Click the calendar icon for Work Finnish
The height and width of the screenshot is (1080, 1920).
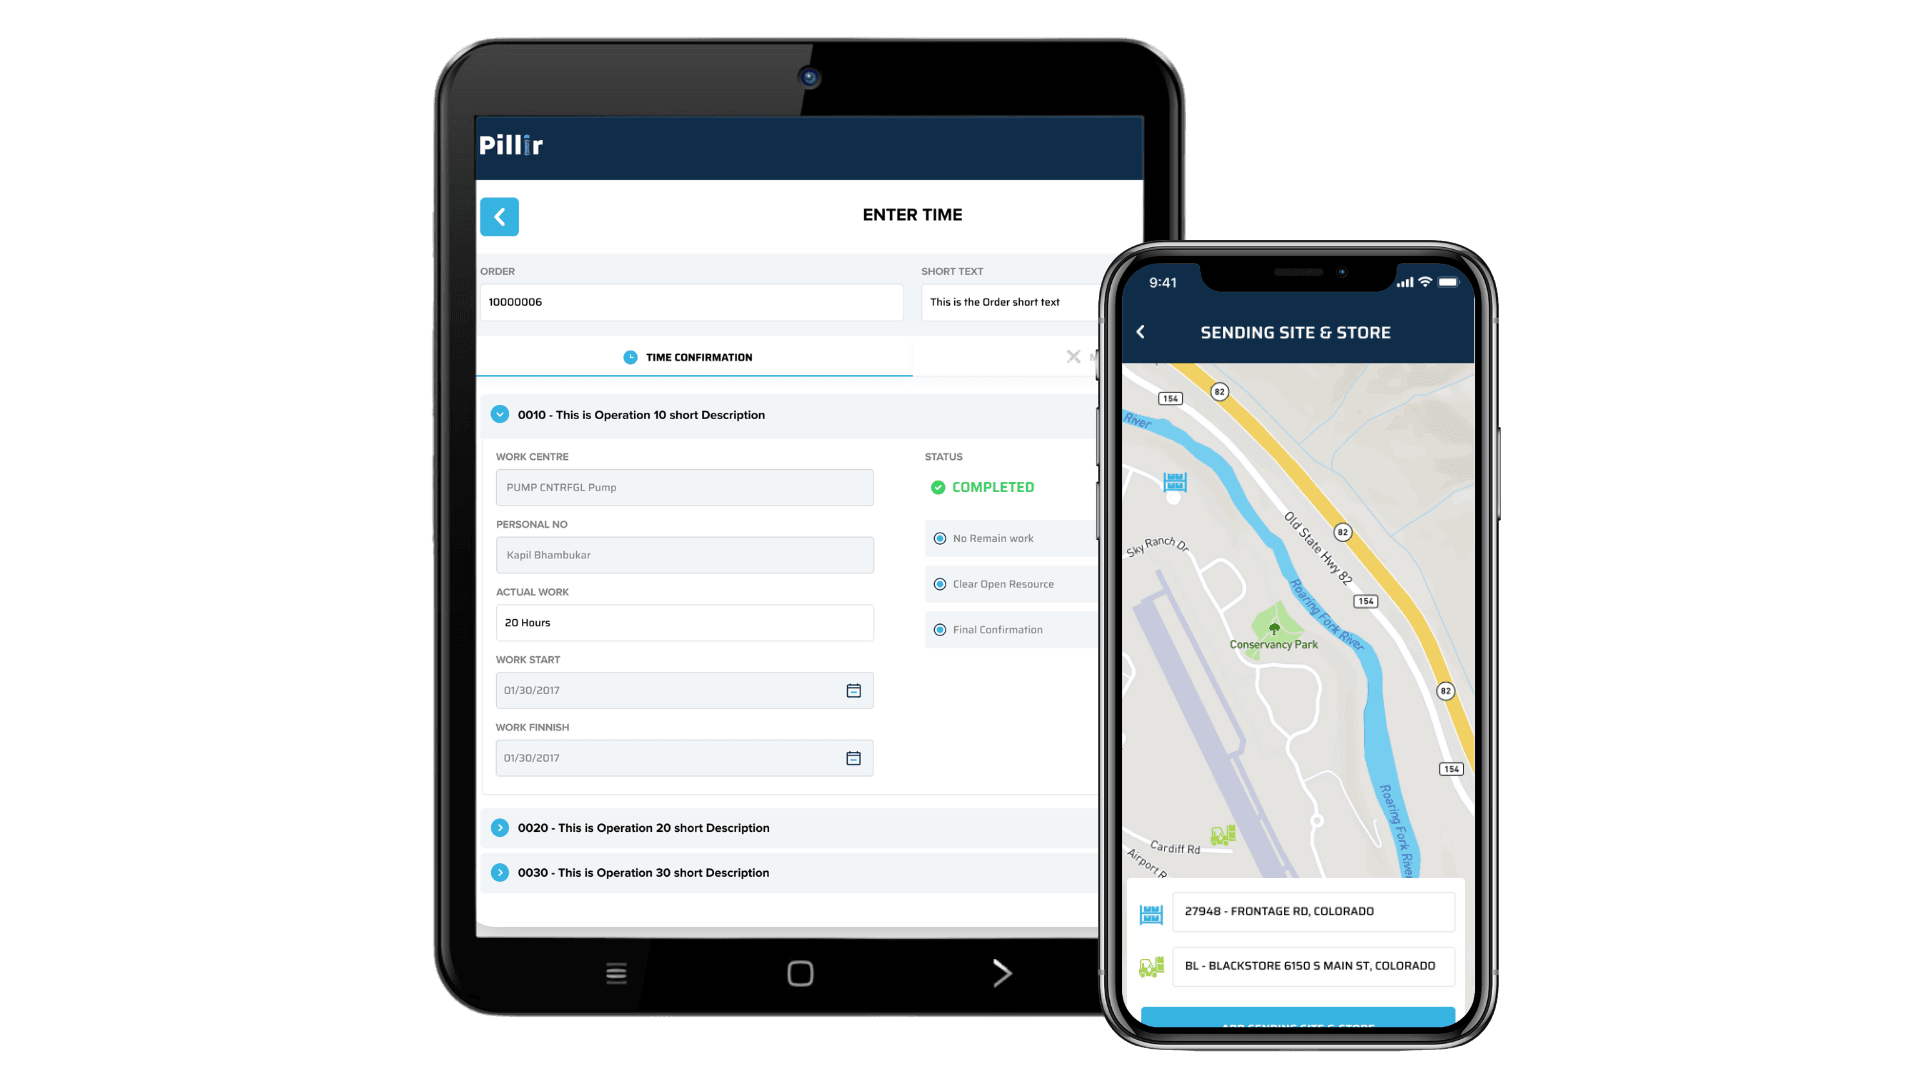pos(853,757)
